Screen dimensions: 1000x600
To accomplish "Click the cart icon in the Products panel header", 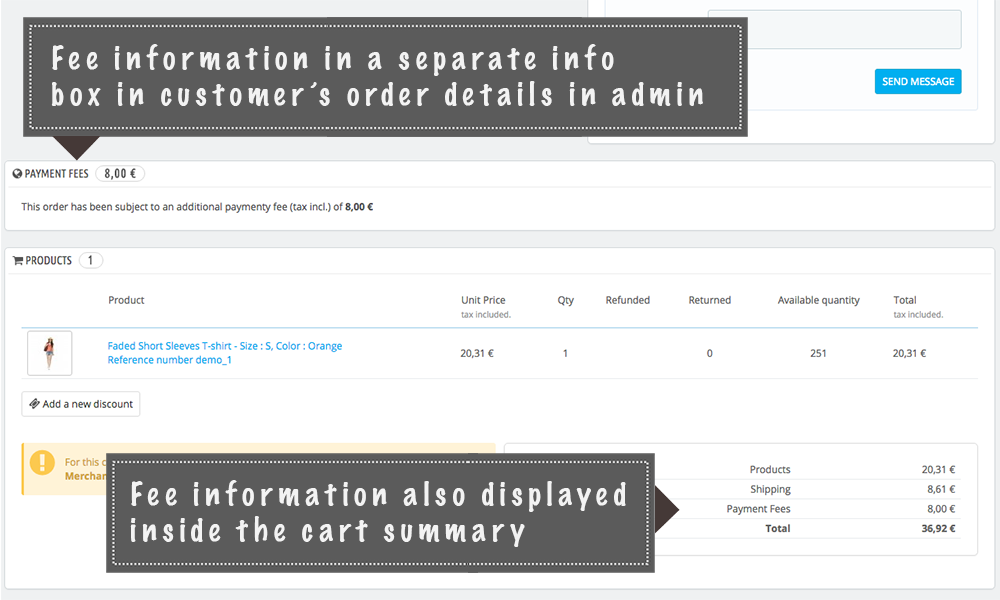I will [x=16, y=260].
